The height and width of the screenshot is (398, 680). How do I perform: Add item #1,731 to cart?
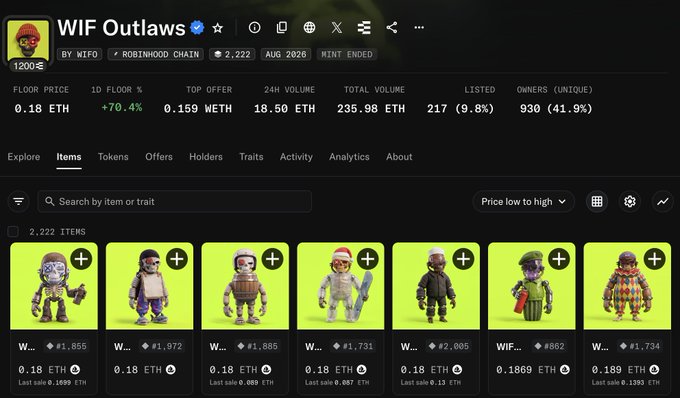coord(368,259)
